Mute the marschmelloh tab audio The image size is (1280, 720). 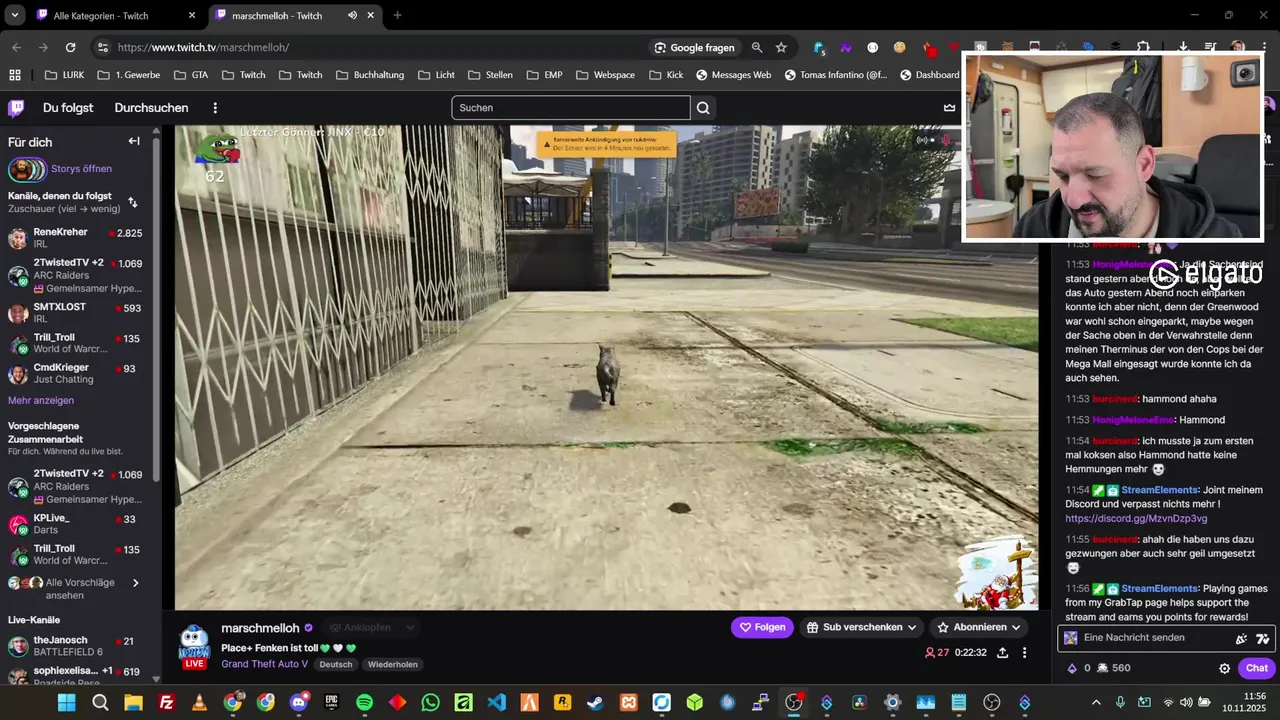pos(352,15)
